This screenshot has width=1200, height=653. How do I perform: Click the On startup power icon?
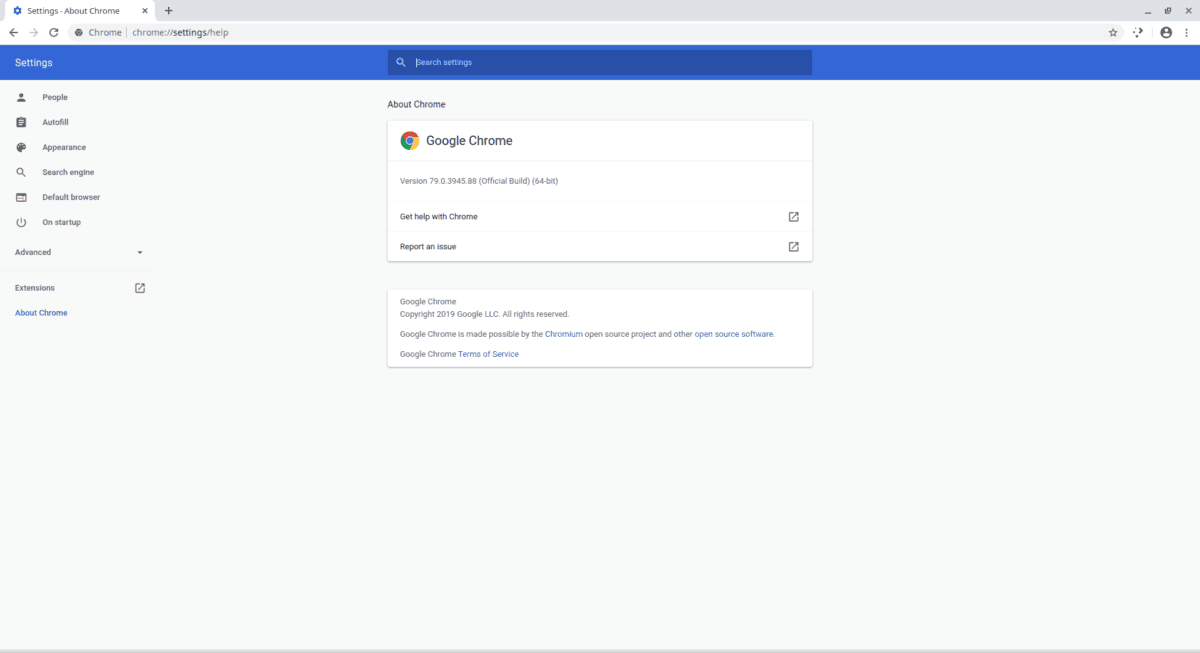(x=21, y=222)
